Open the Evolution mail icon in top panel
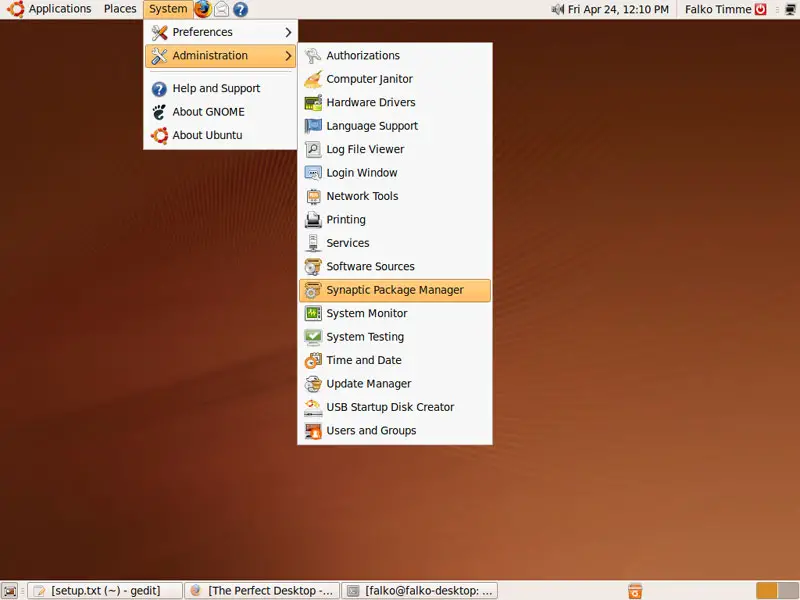The width and height of the screenshot is (800, 600). click(x=221, y=9)
